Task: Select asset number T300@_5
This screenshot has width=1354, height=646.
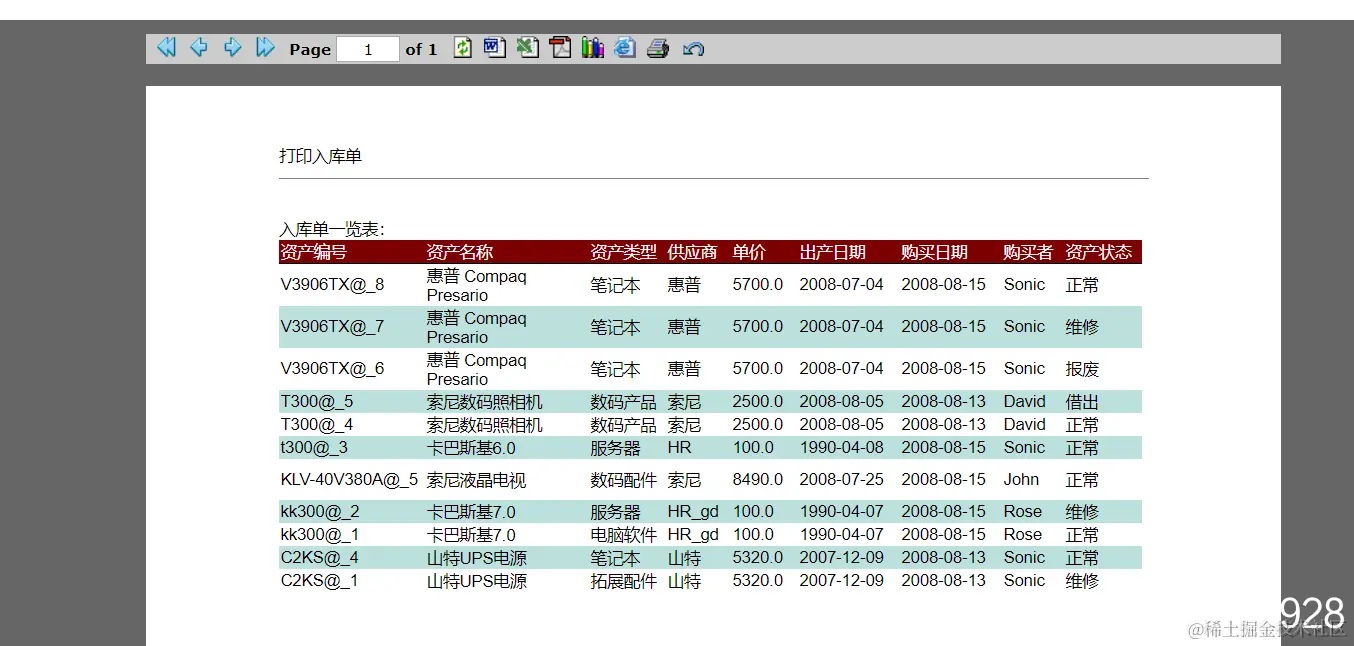Action: (317, 402)
